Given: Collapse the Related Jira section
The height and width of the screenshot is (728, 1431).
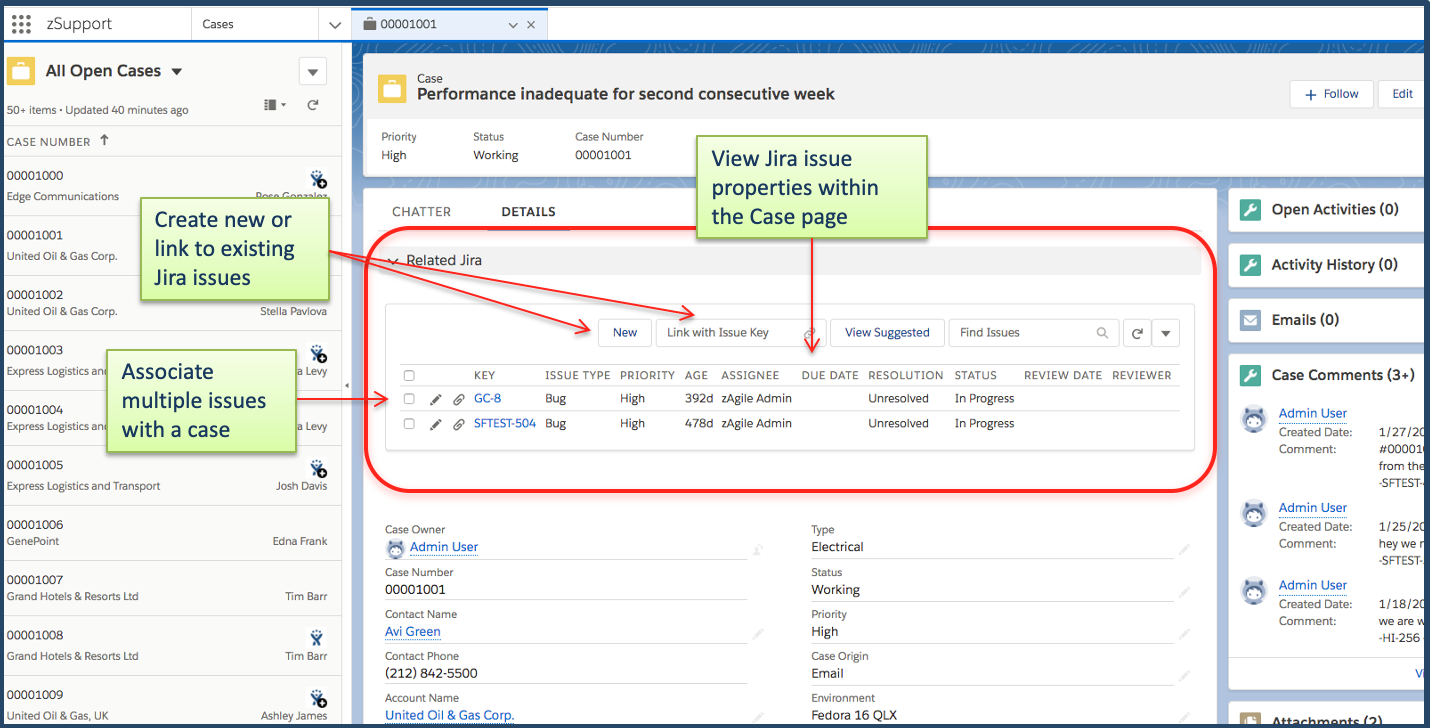Looking at the screenshot, I should tap(392, 261).
